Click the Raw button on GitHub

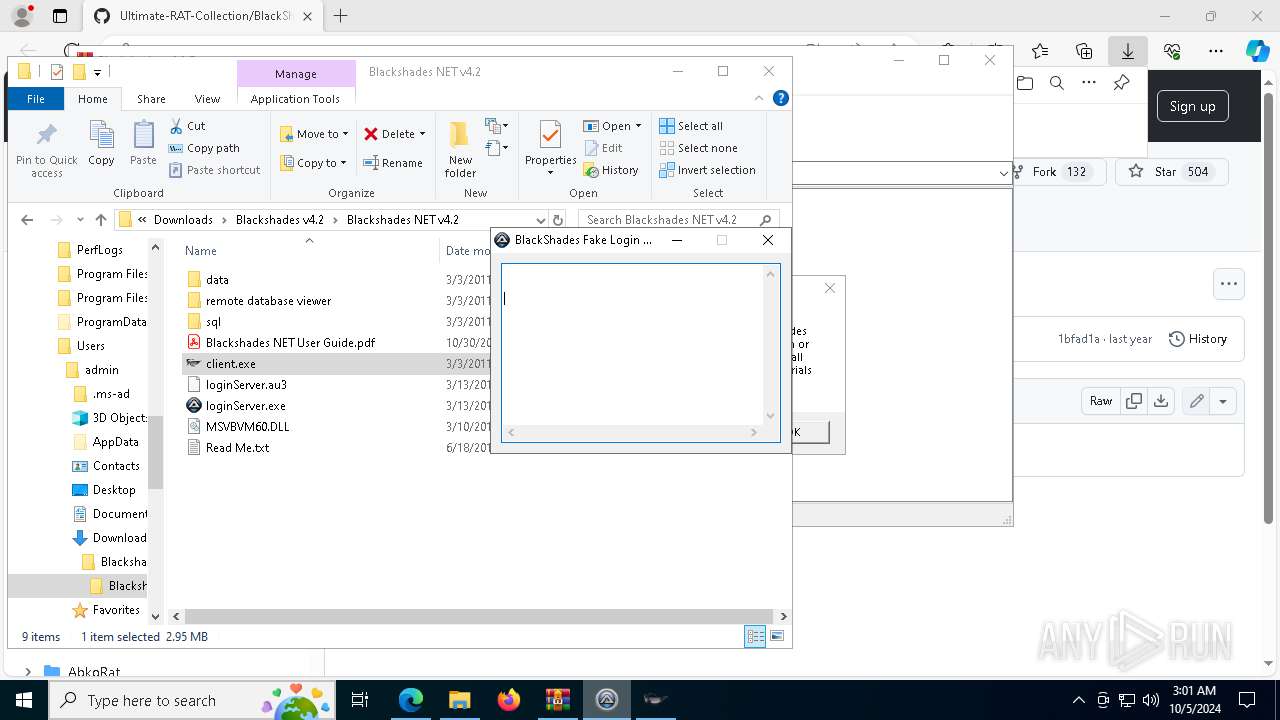(1100, 401)
